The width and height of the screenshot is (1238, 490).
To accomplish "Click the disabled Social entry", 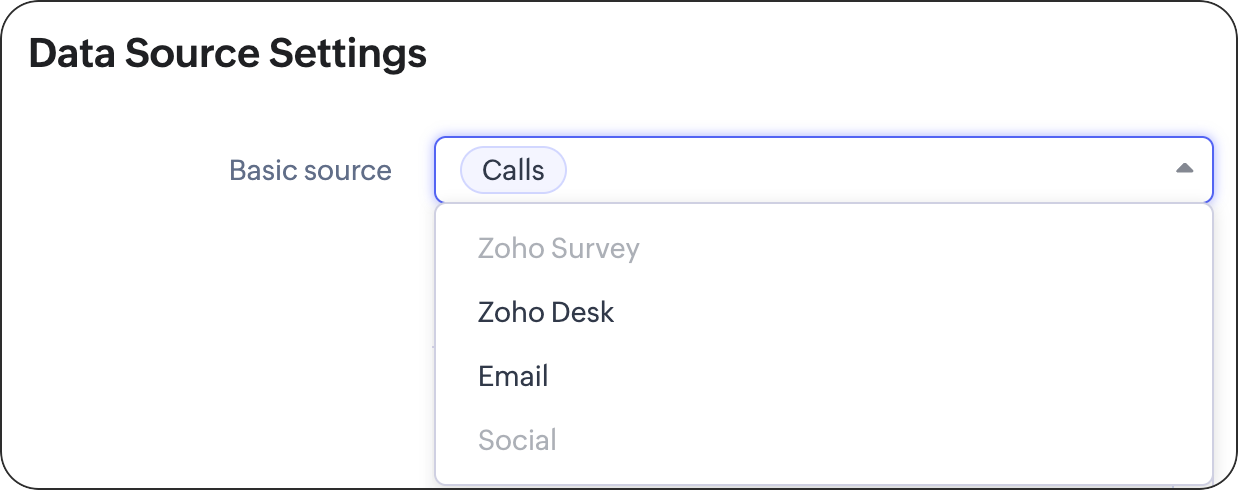I will (517, 440).
